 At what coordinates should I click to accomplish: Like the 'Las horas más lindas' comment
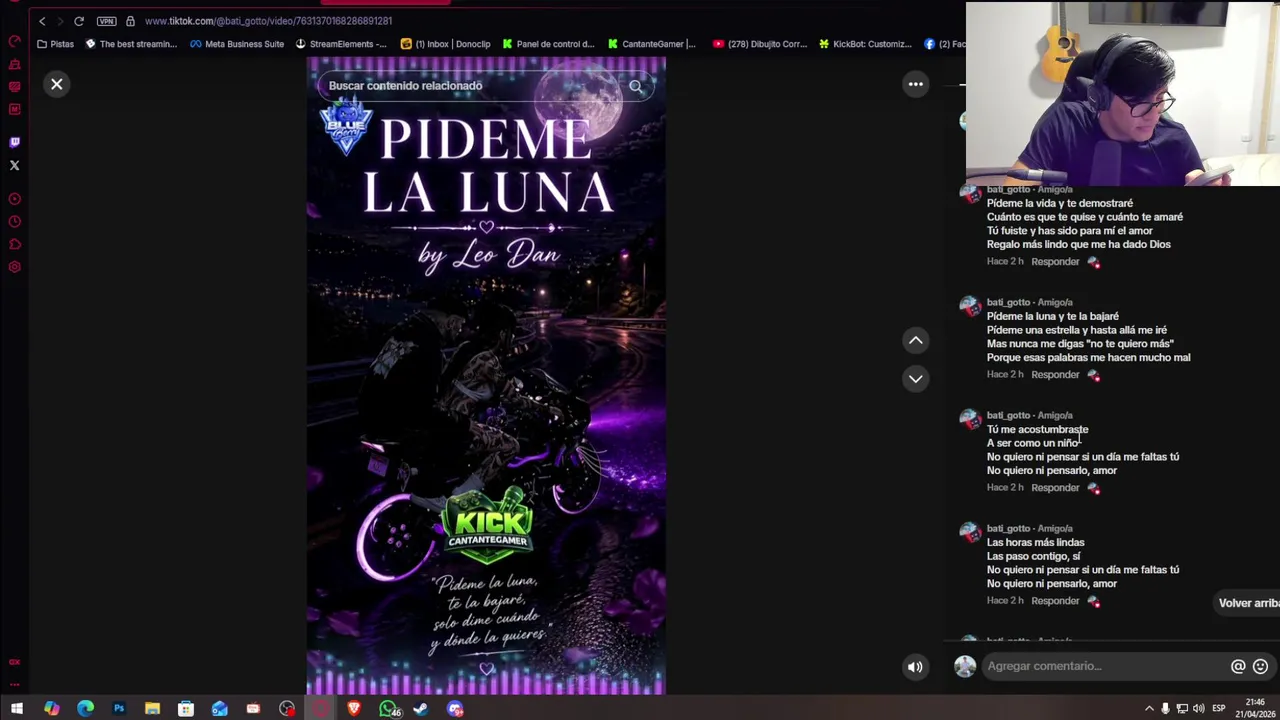click(x=1093, y=601)
